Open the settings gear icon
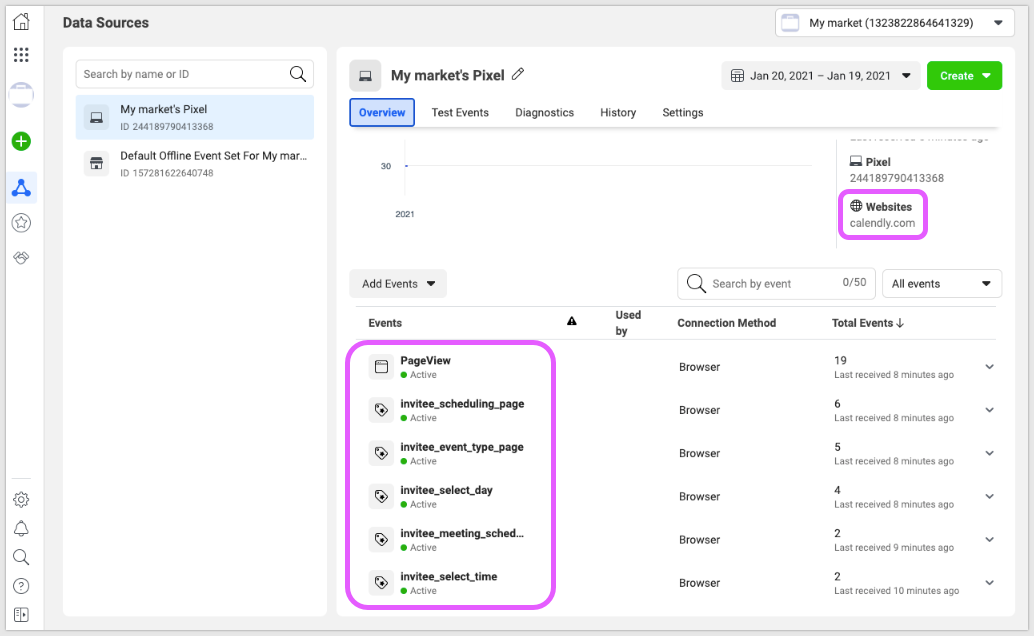The image size is (1034, 636). 21,499
